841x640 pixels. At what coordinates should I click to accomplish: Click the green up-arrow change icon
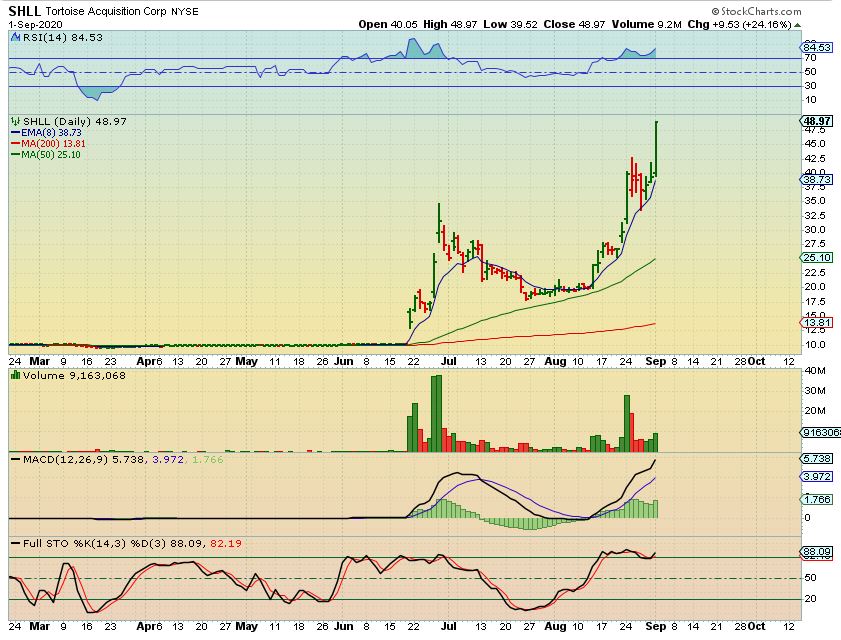coord(798,25)
